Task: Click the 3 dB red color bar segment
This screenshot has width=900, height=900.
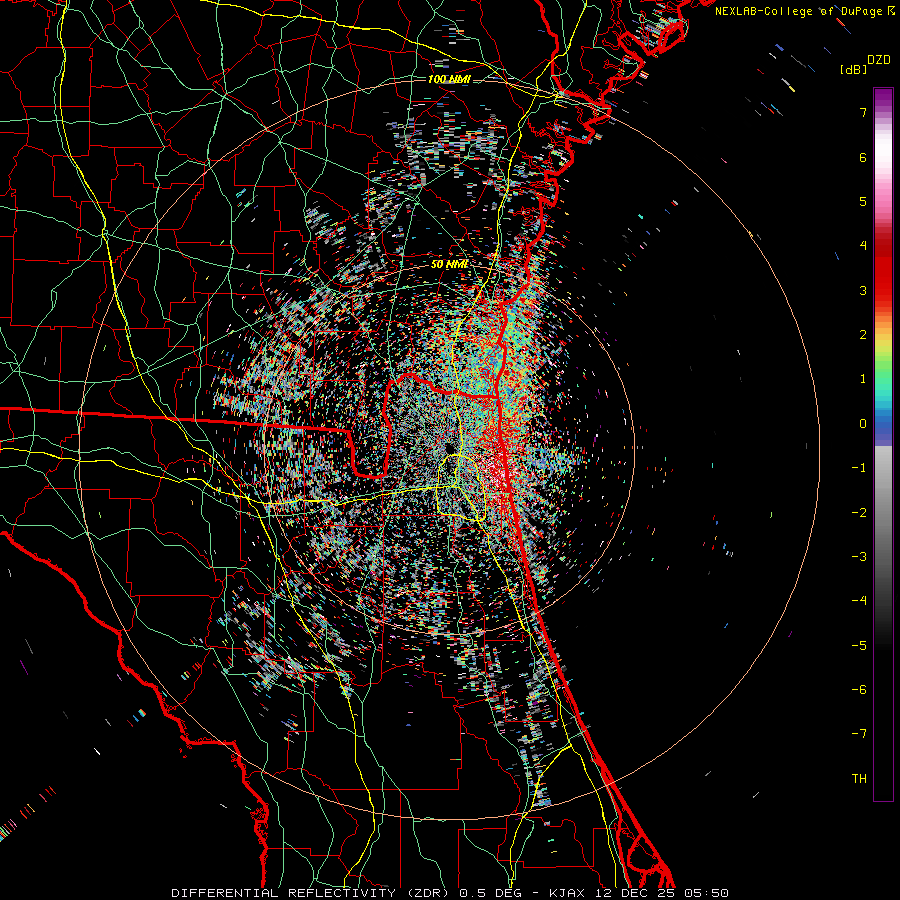Action: (883, 290)
